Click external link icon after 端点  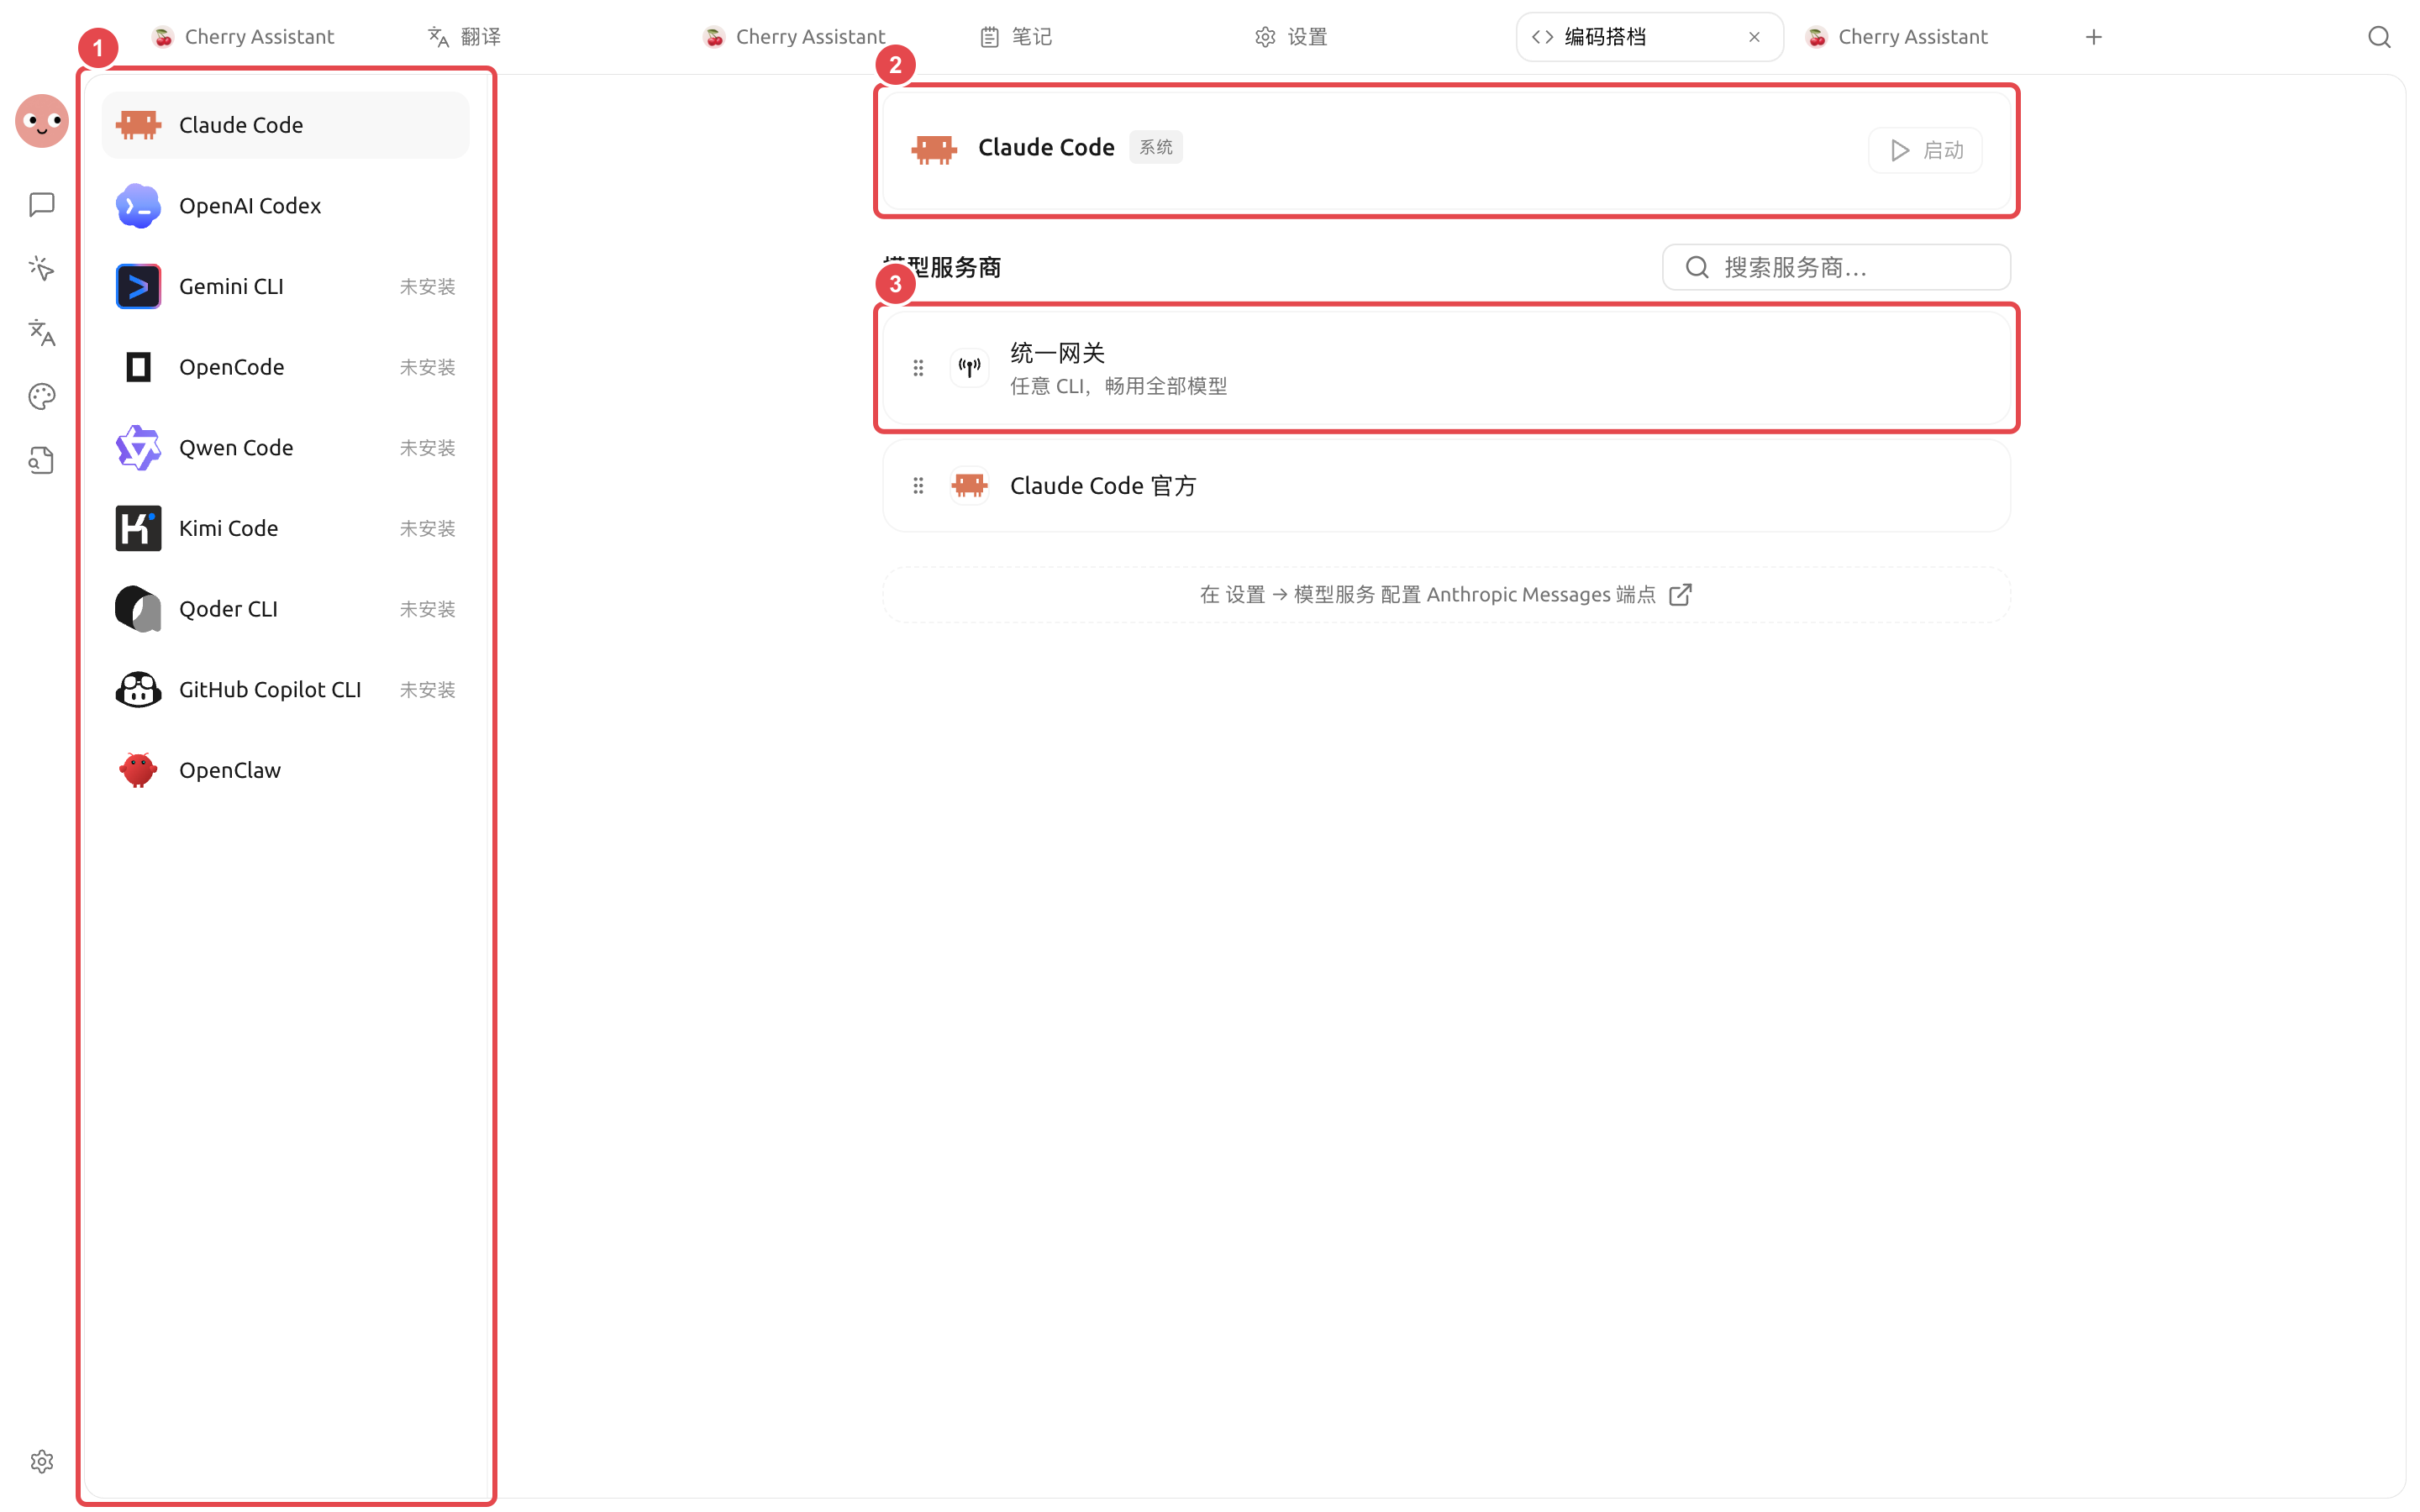(x=1681, y=595)
